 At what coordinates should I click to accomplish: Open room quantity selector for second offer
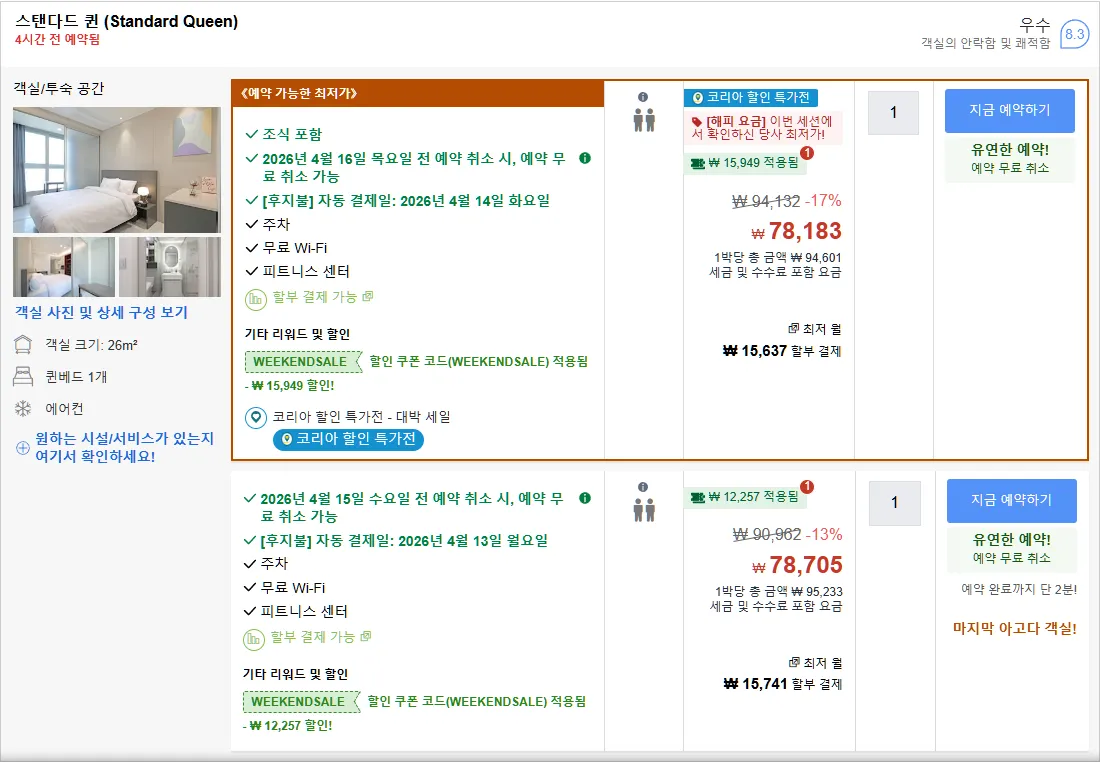(894, 503)
